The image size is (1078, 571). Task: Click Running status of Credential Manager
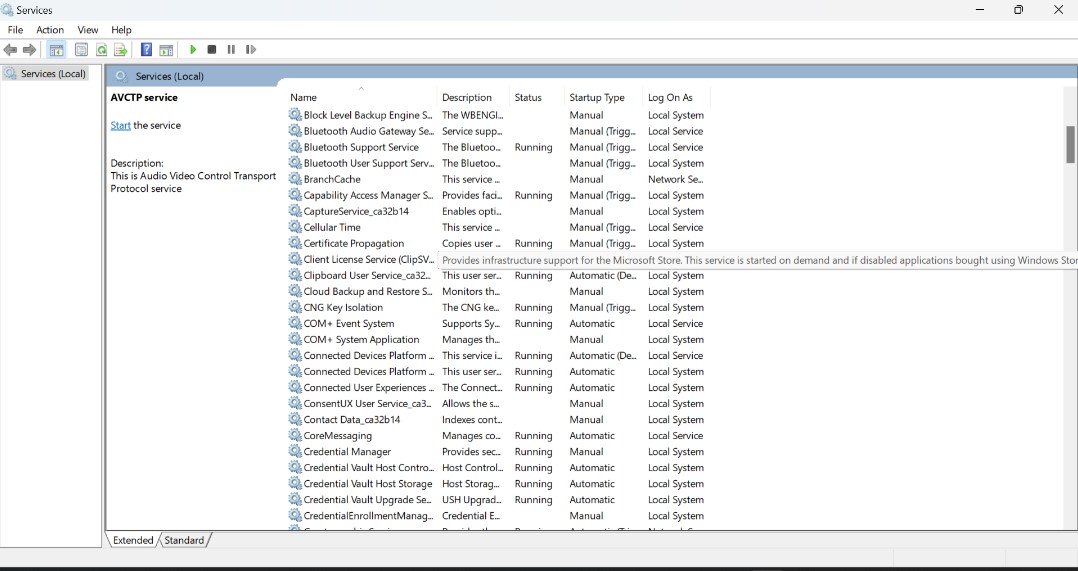tap(533, 451)
